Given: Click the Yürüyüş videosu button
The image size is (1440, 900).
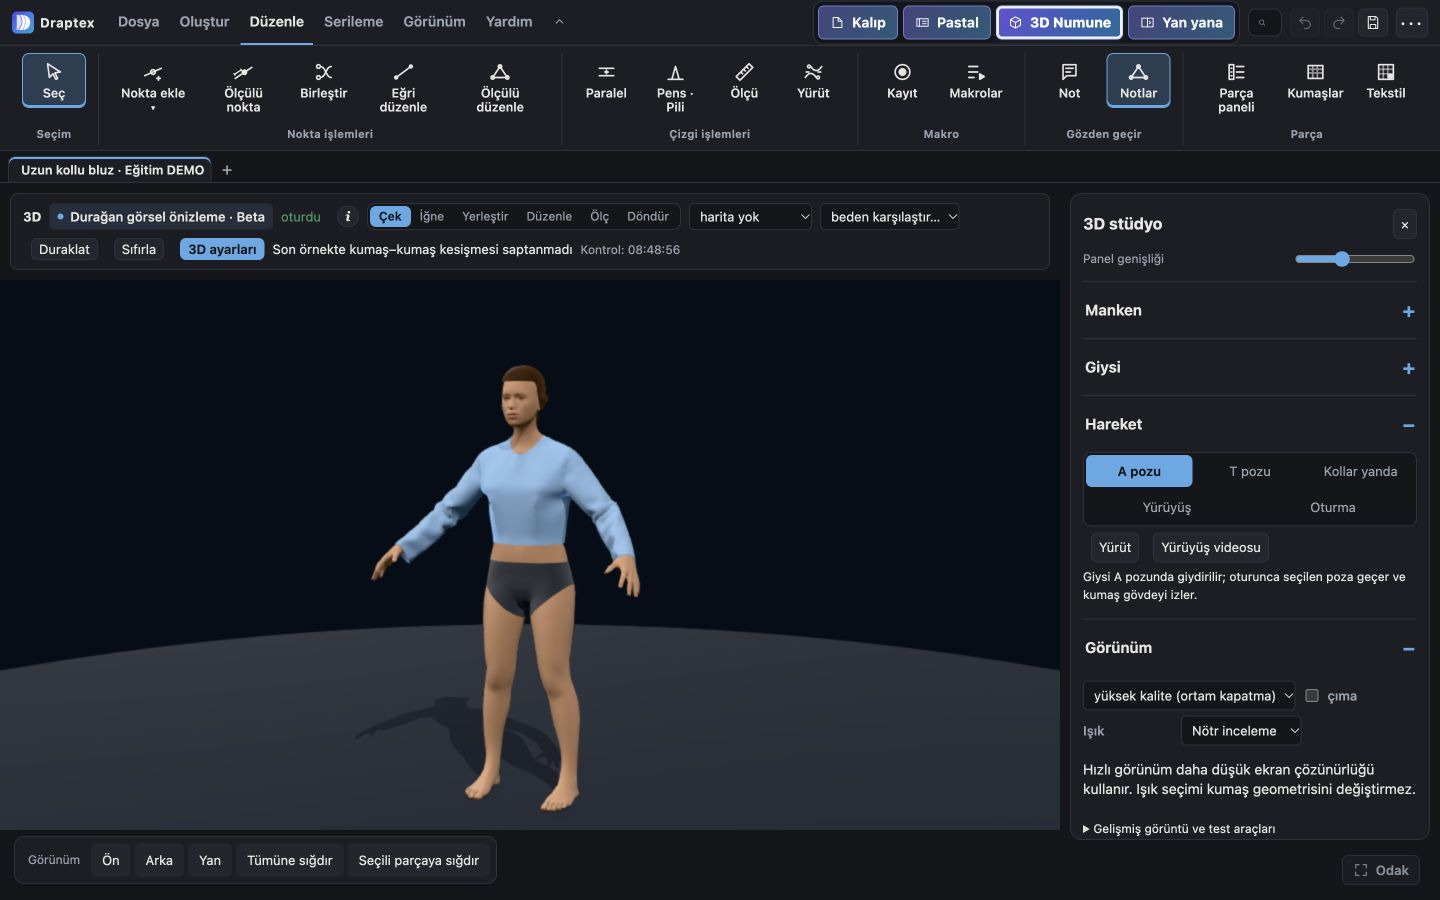Looking at the screenshot, I should (x=1210, y=547).
